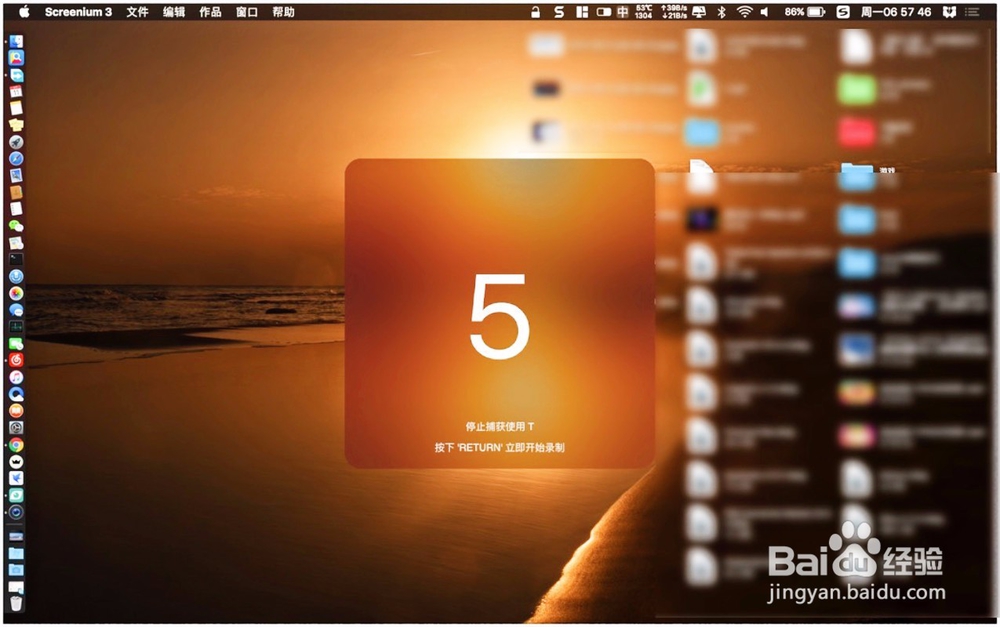Screen dimensions: 1000x627
Task: Open System Preferences from the Dock
Action: (x=16, y=427)
